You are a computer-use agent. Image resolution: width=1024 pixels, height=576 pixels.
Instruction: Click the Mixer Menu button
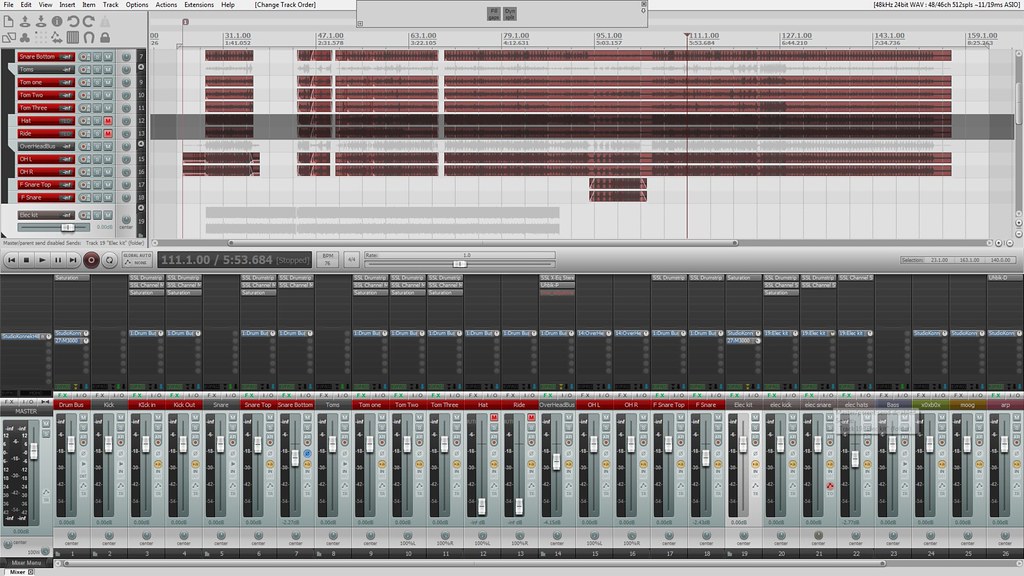[25, 563]
